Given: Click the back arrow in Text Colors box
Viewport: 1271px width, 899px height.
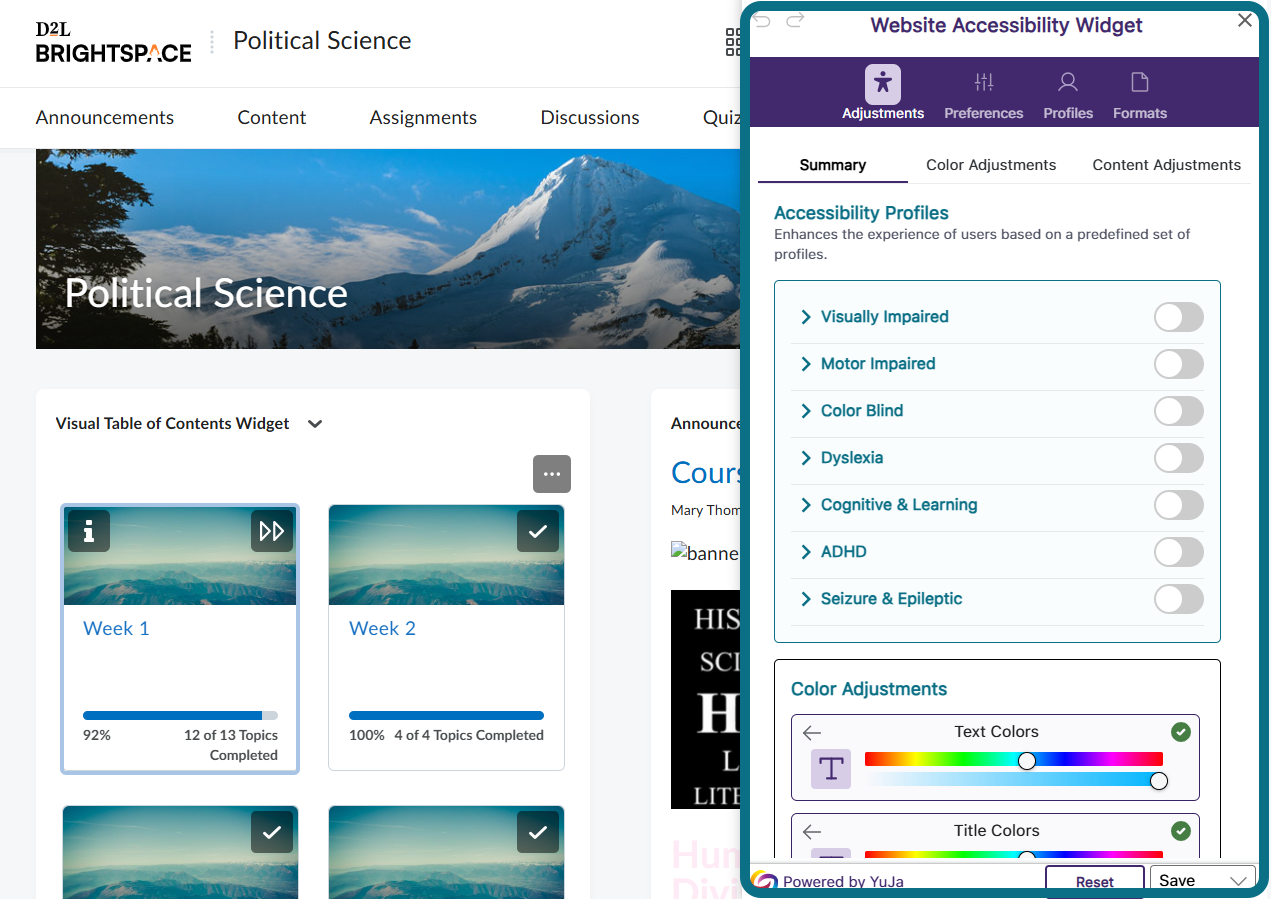Looking at the screenshot, I should [x=812, y=733].
